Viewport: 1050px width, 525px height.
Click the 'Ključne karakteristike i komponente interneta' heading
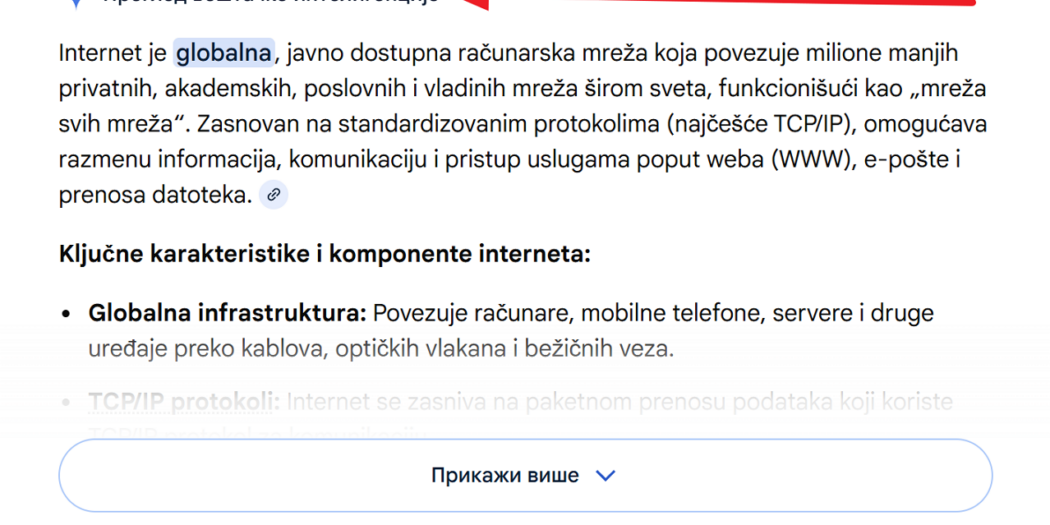tap(325, 254)
